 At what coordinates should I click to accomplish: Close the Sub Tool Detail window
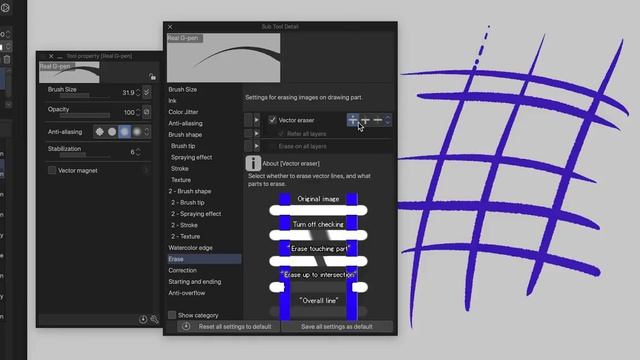click(170, 27)
